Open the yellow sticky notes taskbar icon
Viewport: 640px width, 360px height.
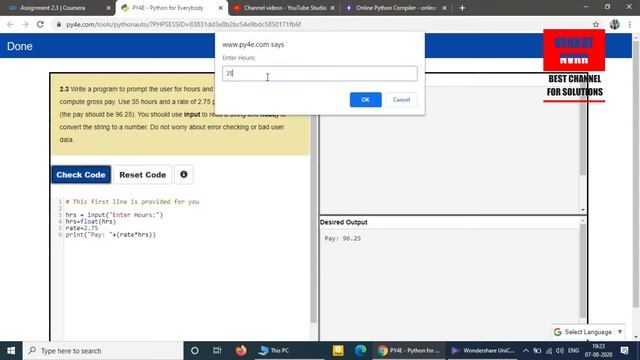click(x=338, y=351)
